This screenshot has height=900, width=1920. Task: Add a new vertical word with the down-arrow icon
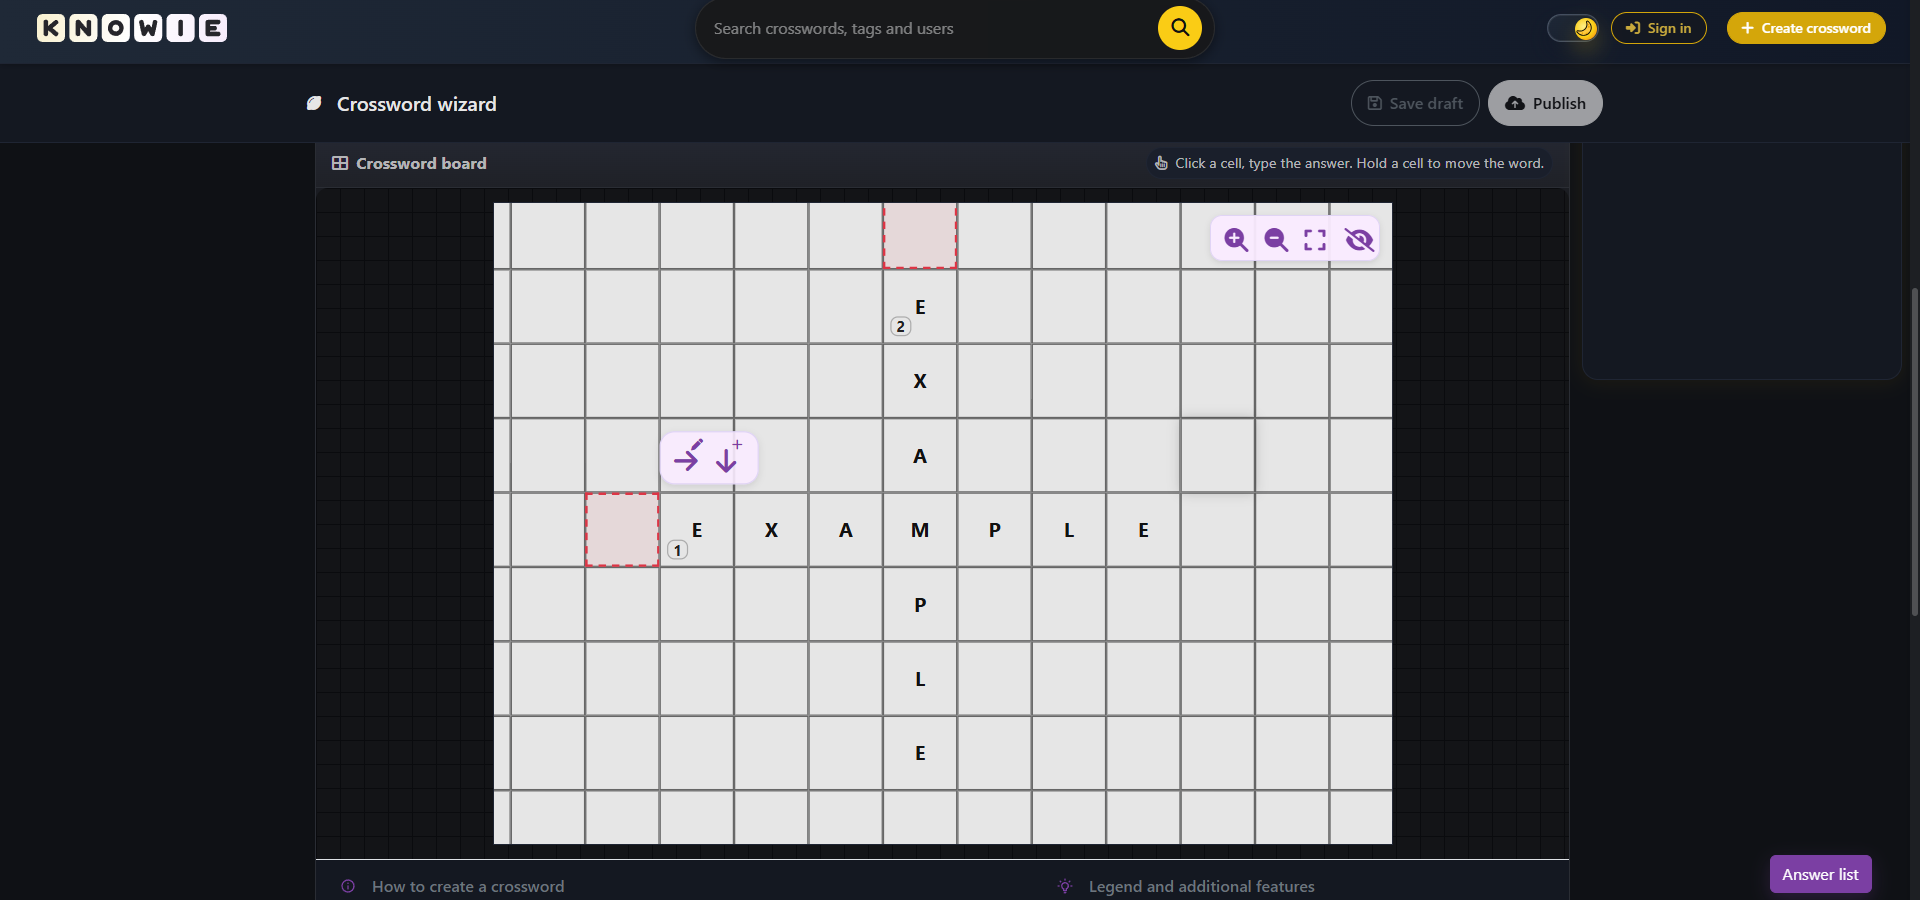tap(728, 457)
